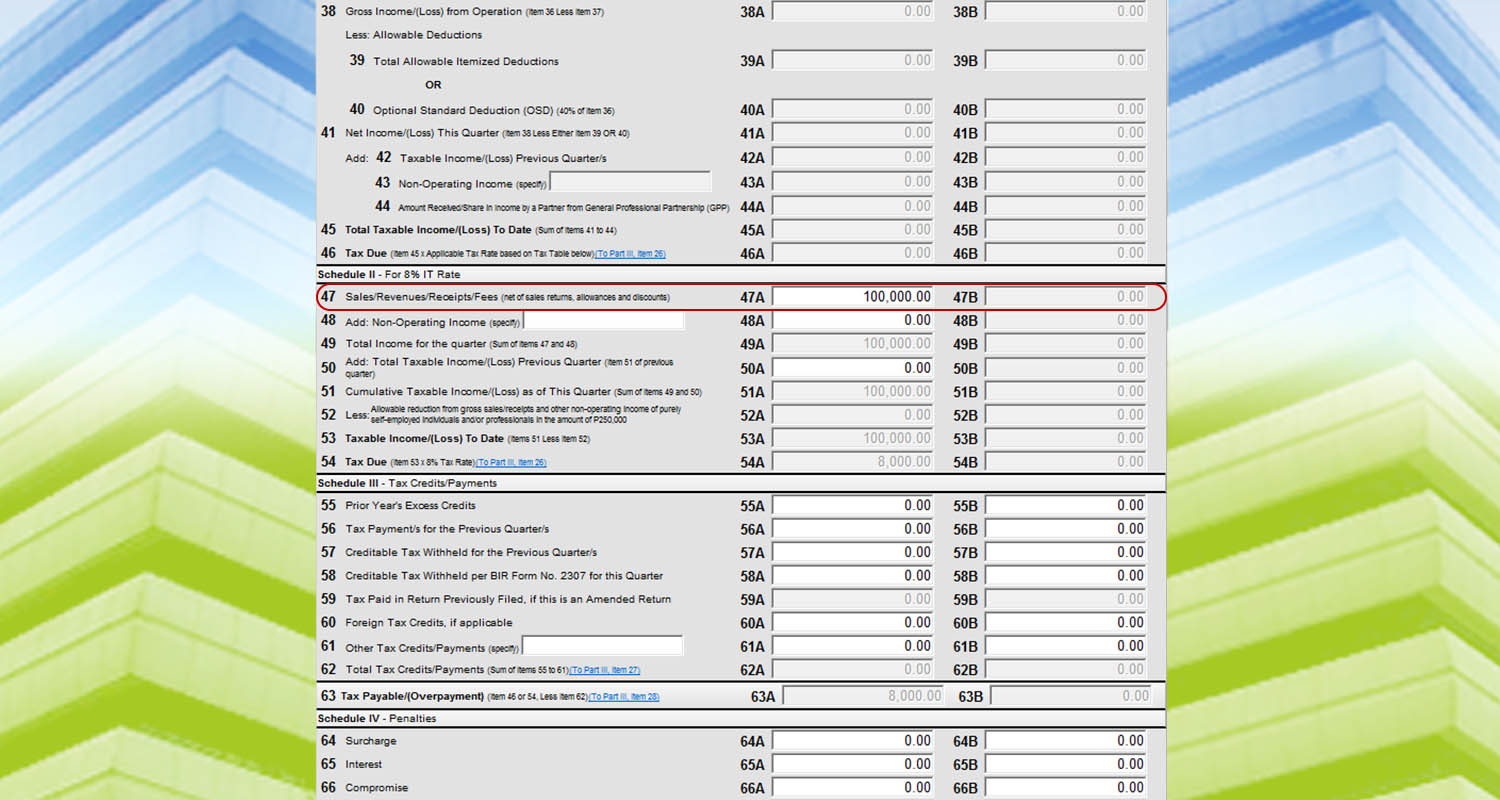Click the 'Schedule III - Tax Credits/Payments' heading
Screen dimensions: 1500x800
tap(407, 483)
